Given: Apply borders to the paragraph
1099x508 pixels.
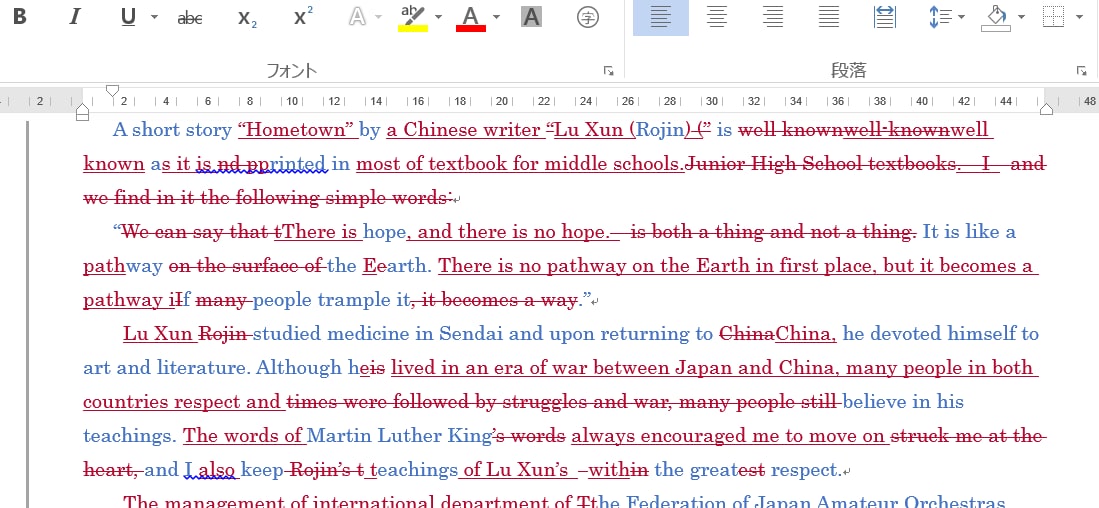Looking at the screenshot, I should [1053, 17].
